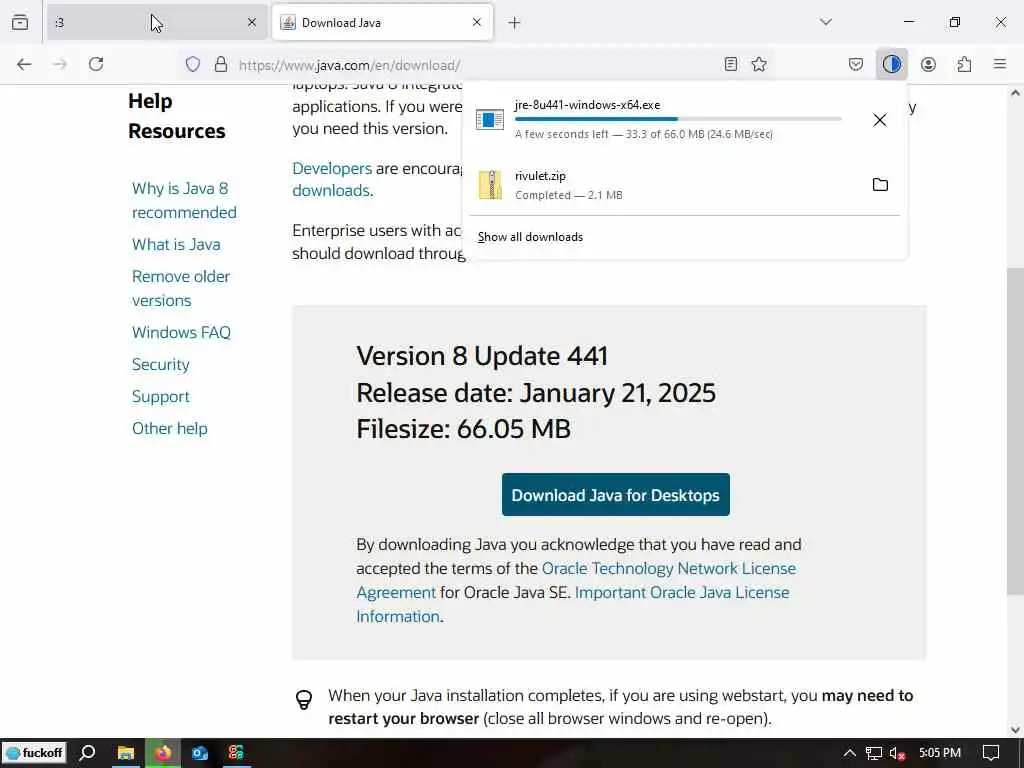Launch Outlook from taskbar
Screen dimensions: 1024x768
click(200, 753)
